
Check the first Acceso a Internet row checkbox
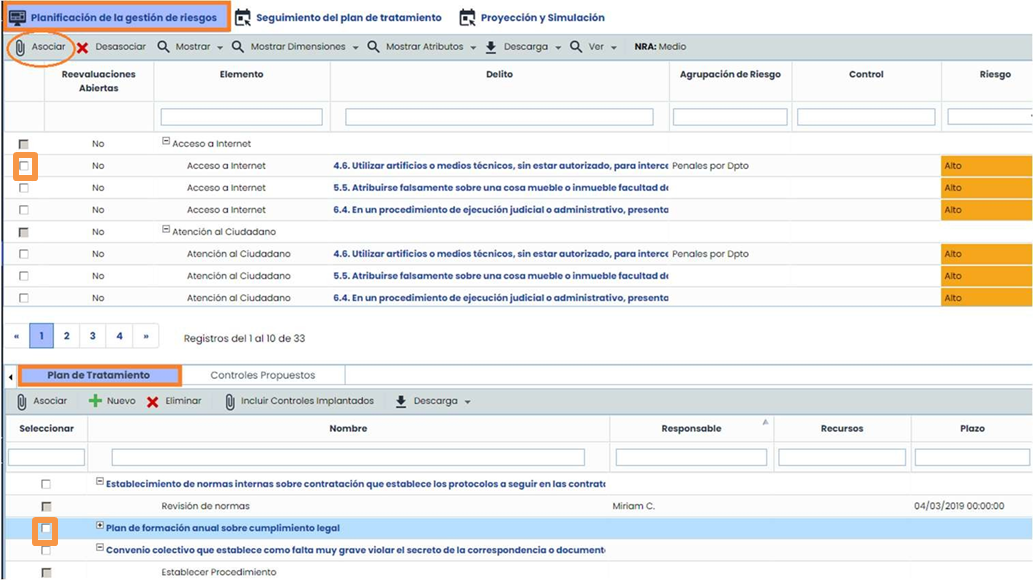[x=22, y=165]
